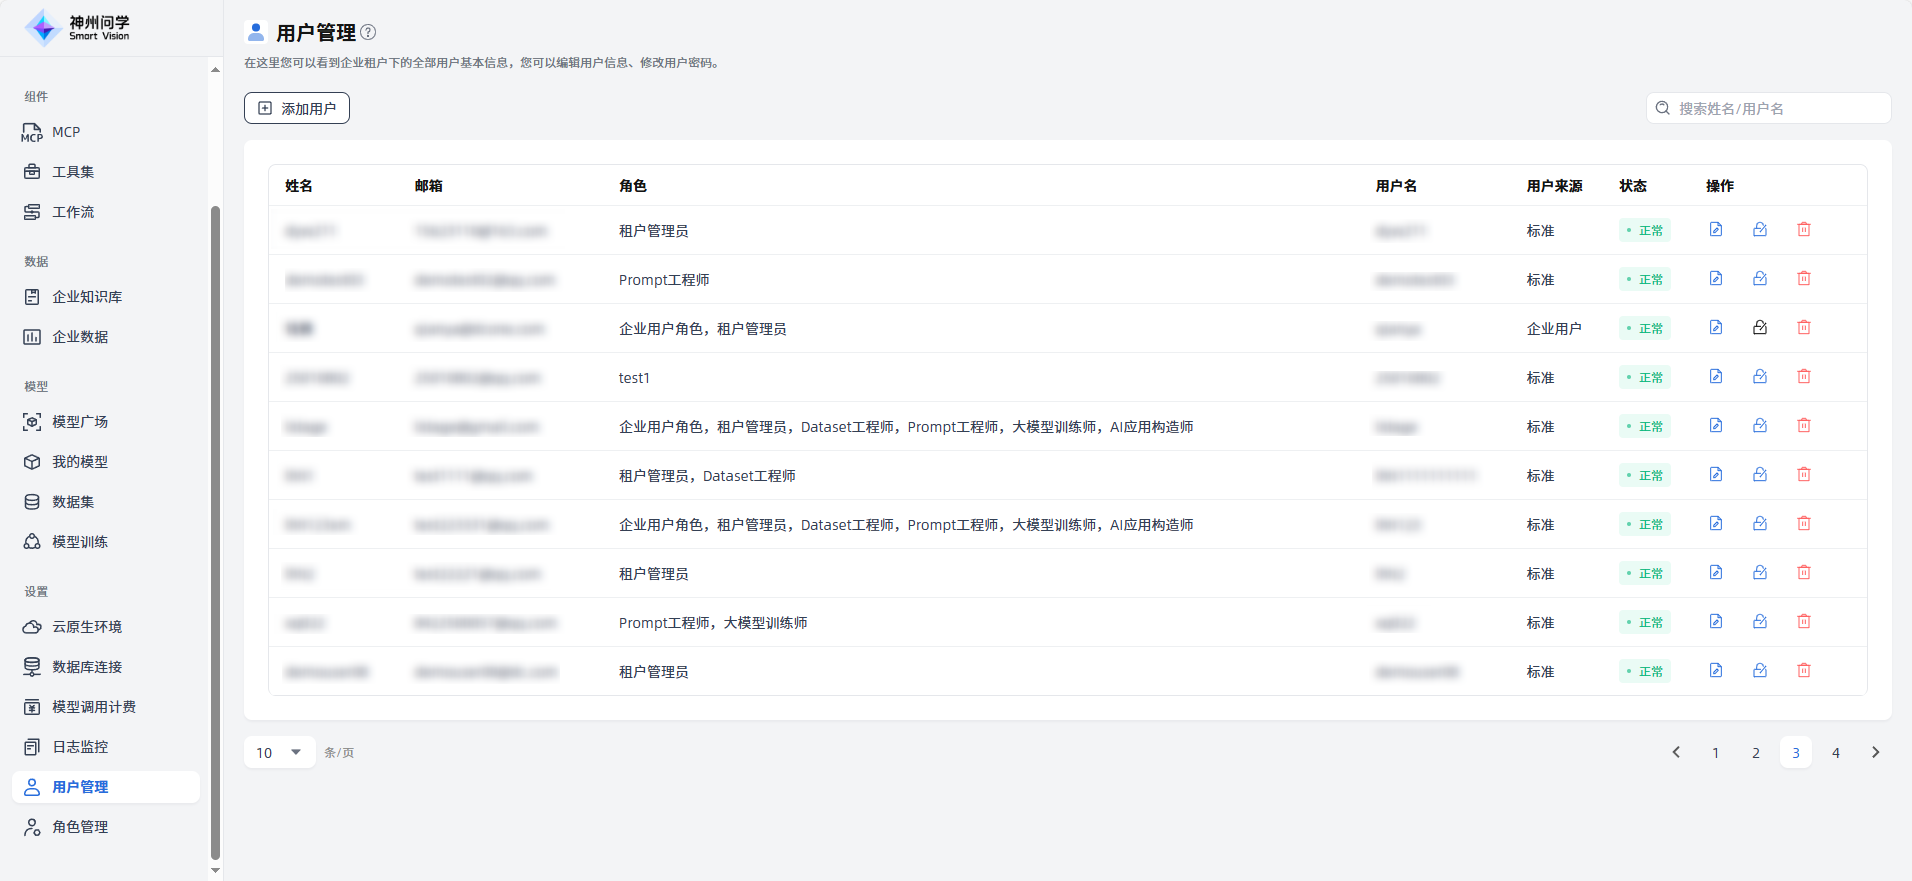Delete the user with test1 role
The width and height of the screenshot is (1912, 881).
(x=1803, y=377)
